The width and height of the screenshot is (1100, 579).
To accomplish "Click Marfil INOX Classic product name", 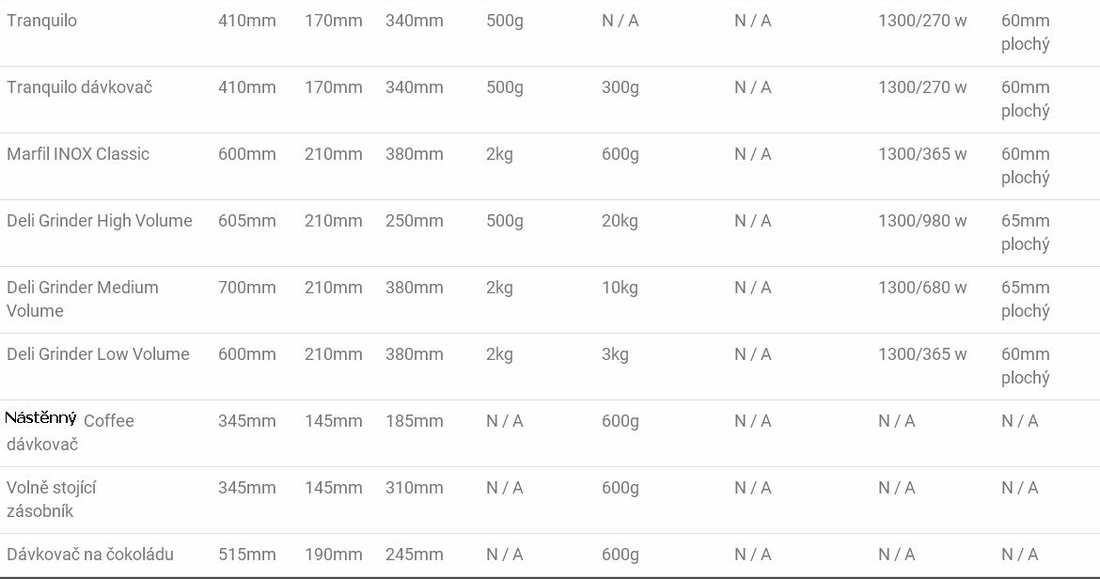I will pos(78,154).
